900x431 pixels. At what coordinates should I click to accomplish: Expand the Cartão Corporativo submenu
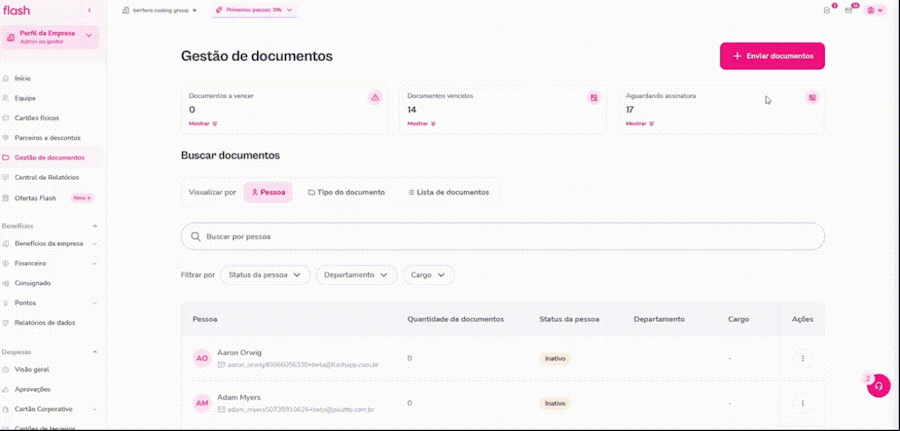pyautogui.click(x=95, y=409)
